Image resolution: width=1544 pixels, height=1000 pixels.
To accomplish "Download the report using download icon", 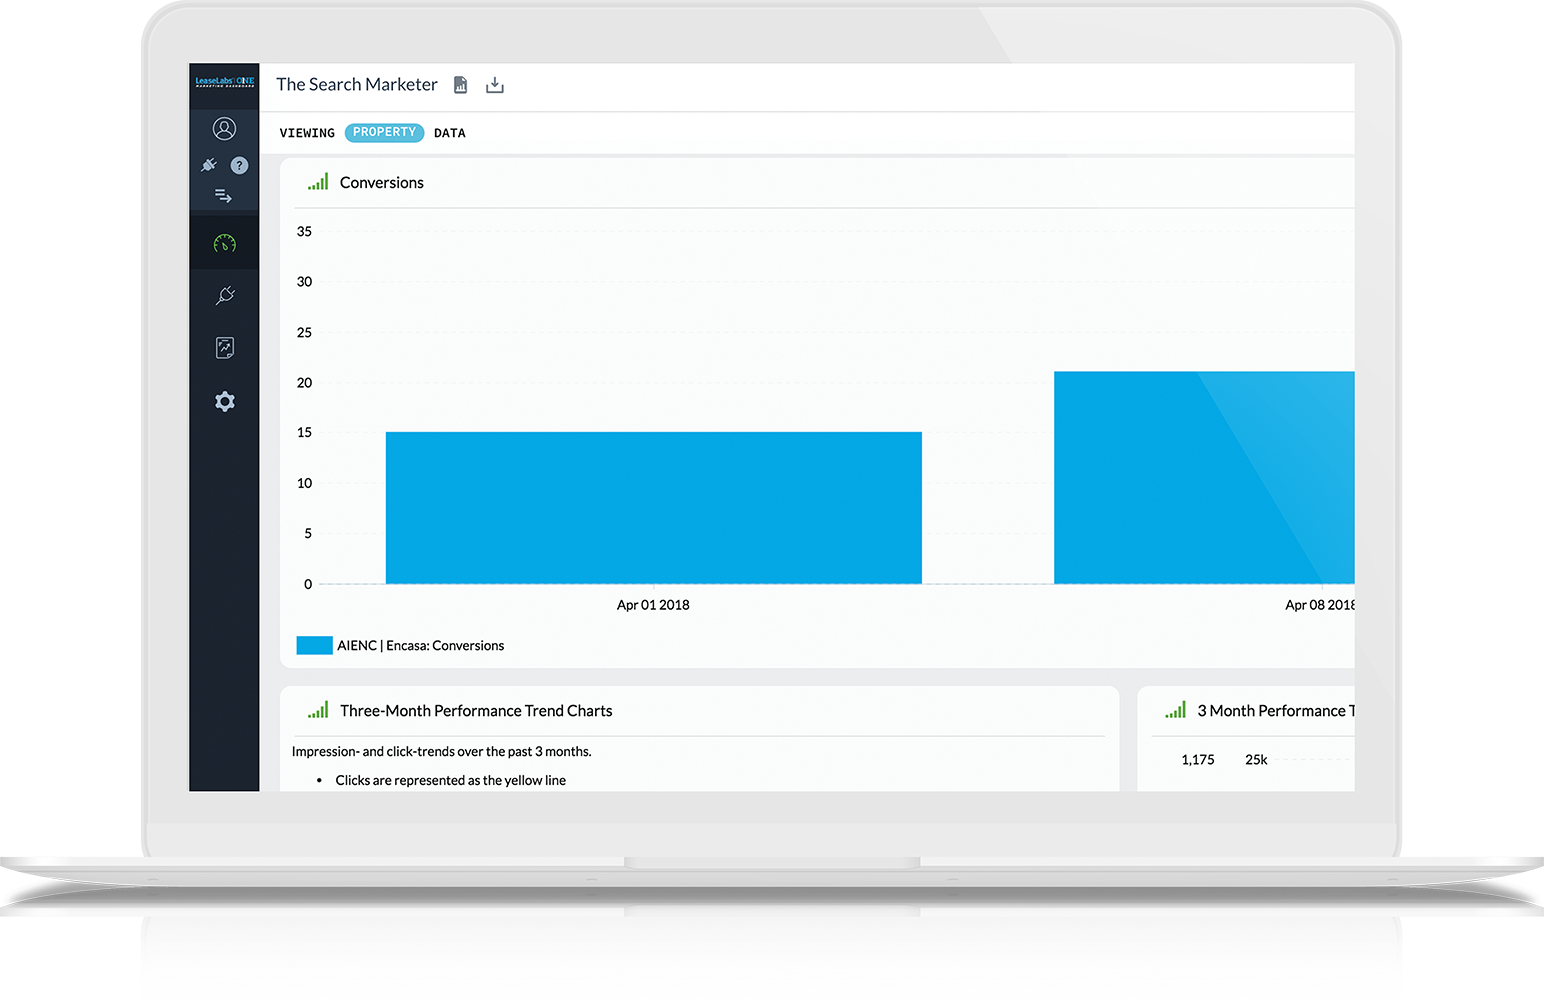I will (x=494, y=85).
